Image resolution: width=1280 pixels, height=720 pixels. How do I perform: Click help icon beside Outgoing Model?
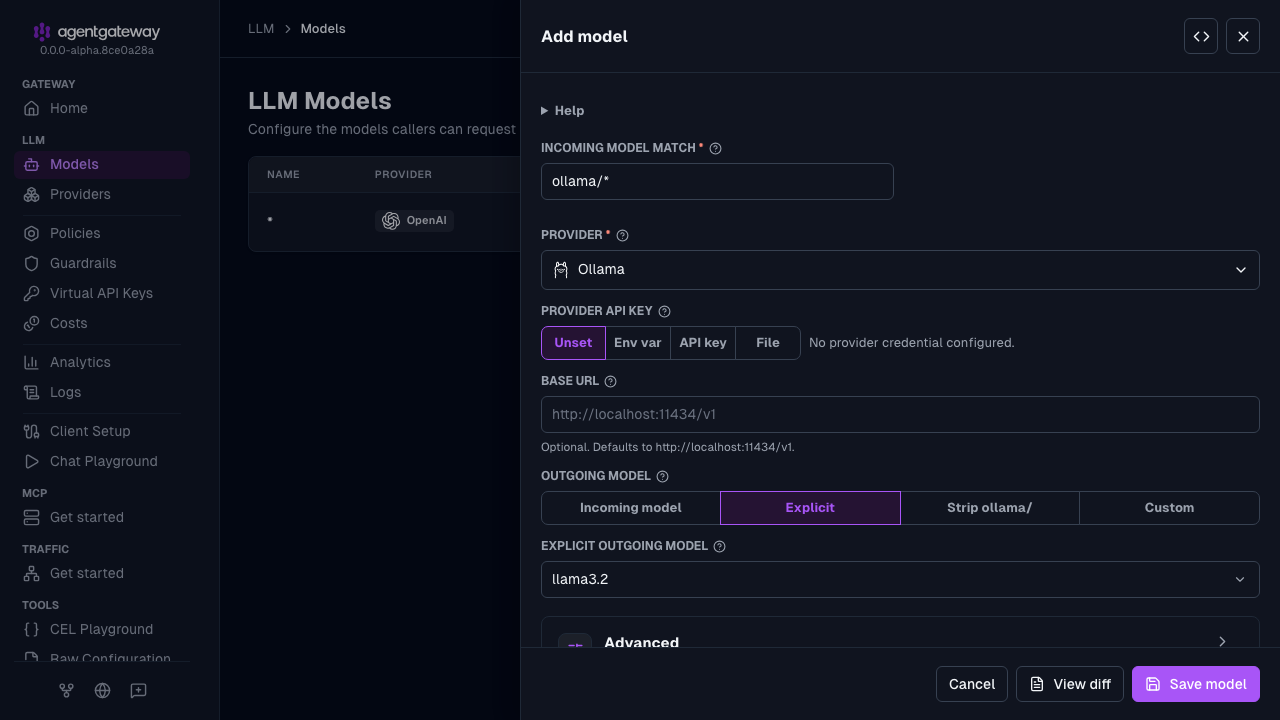[x=662, y=476]
